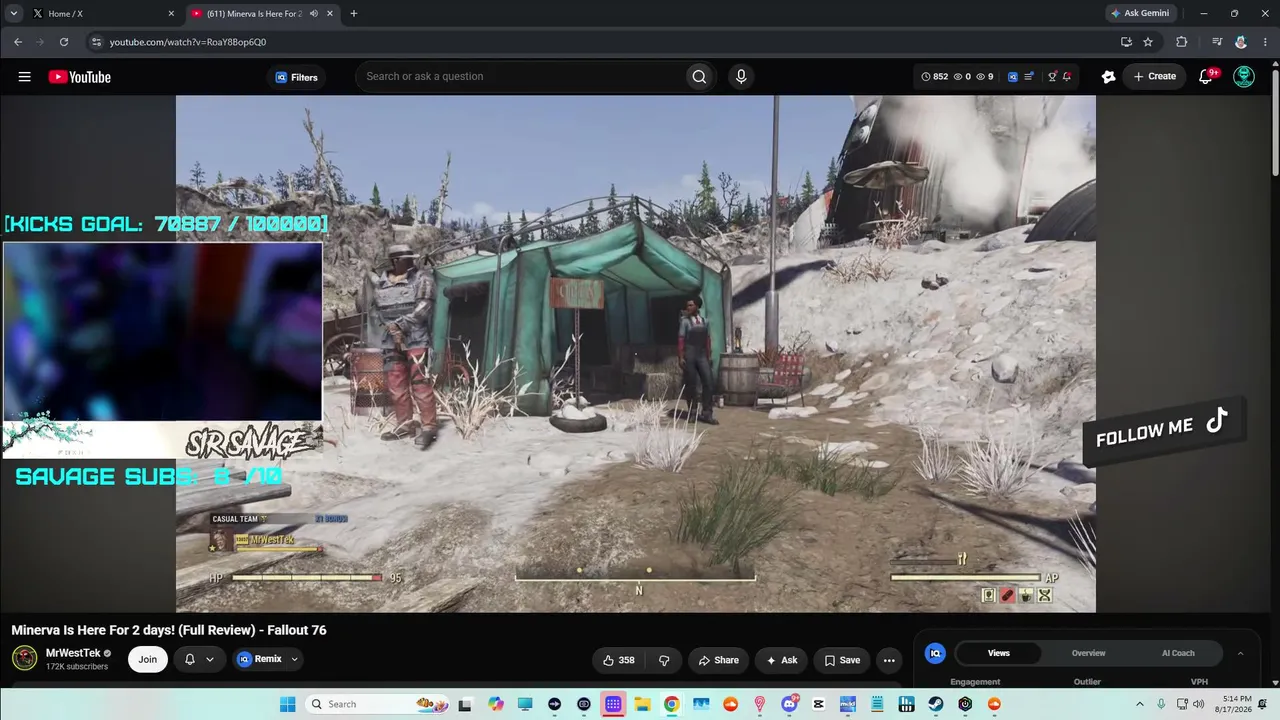The height and width of the screenshot is (720, 1280).
Task: Switch to the AI Coach tab
Action: [x=1178, y=653]
